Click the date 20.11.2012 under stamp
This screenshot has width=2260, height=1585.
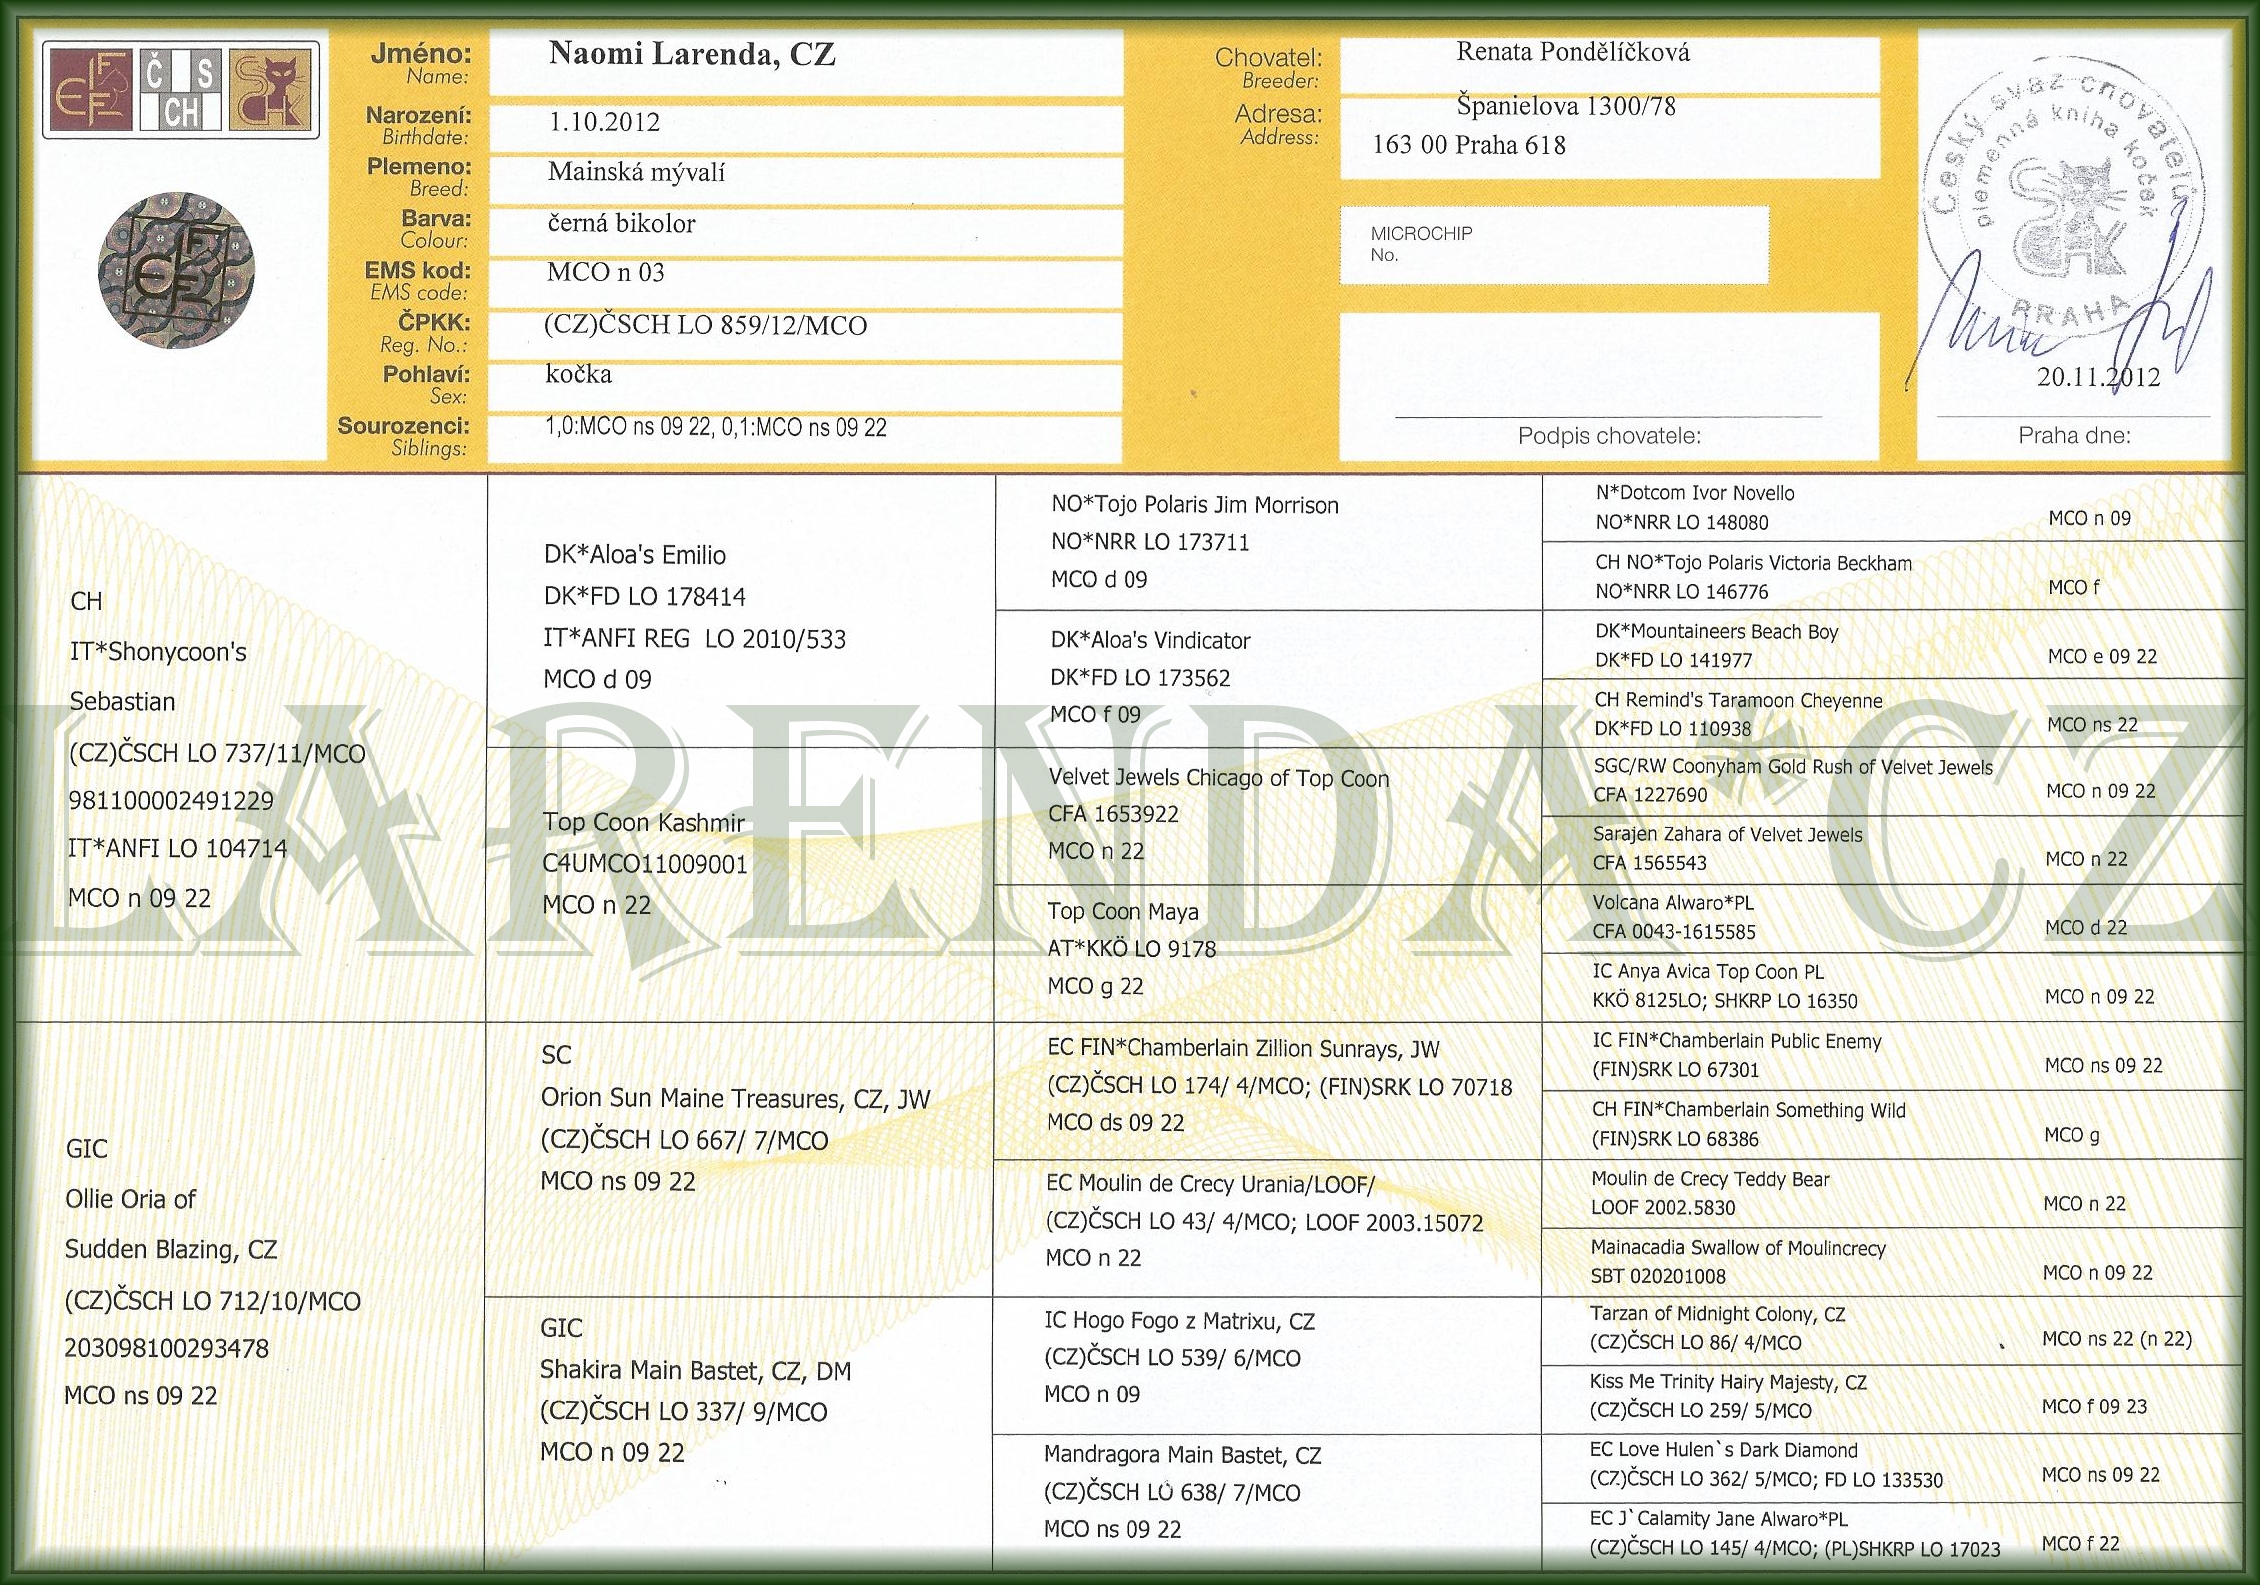coord(2099,377)
